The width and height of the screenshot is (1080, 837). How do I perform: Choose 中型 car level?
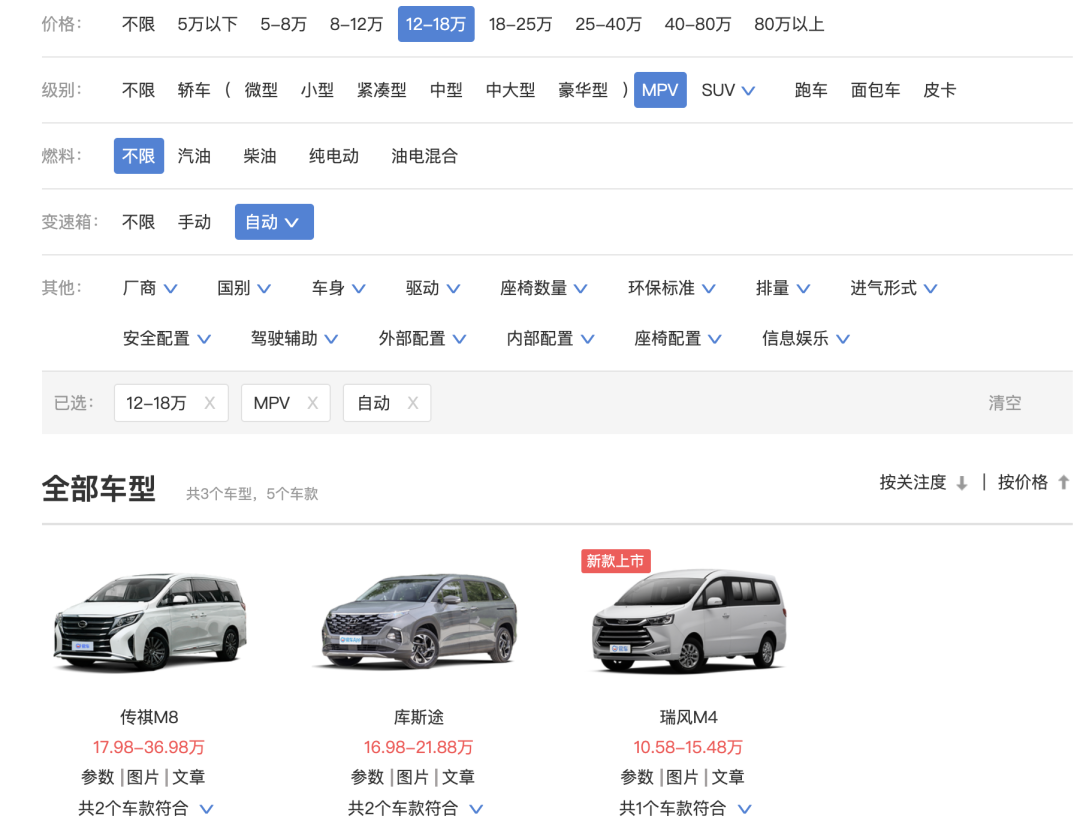tap(446, 90)
